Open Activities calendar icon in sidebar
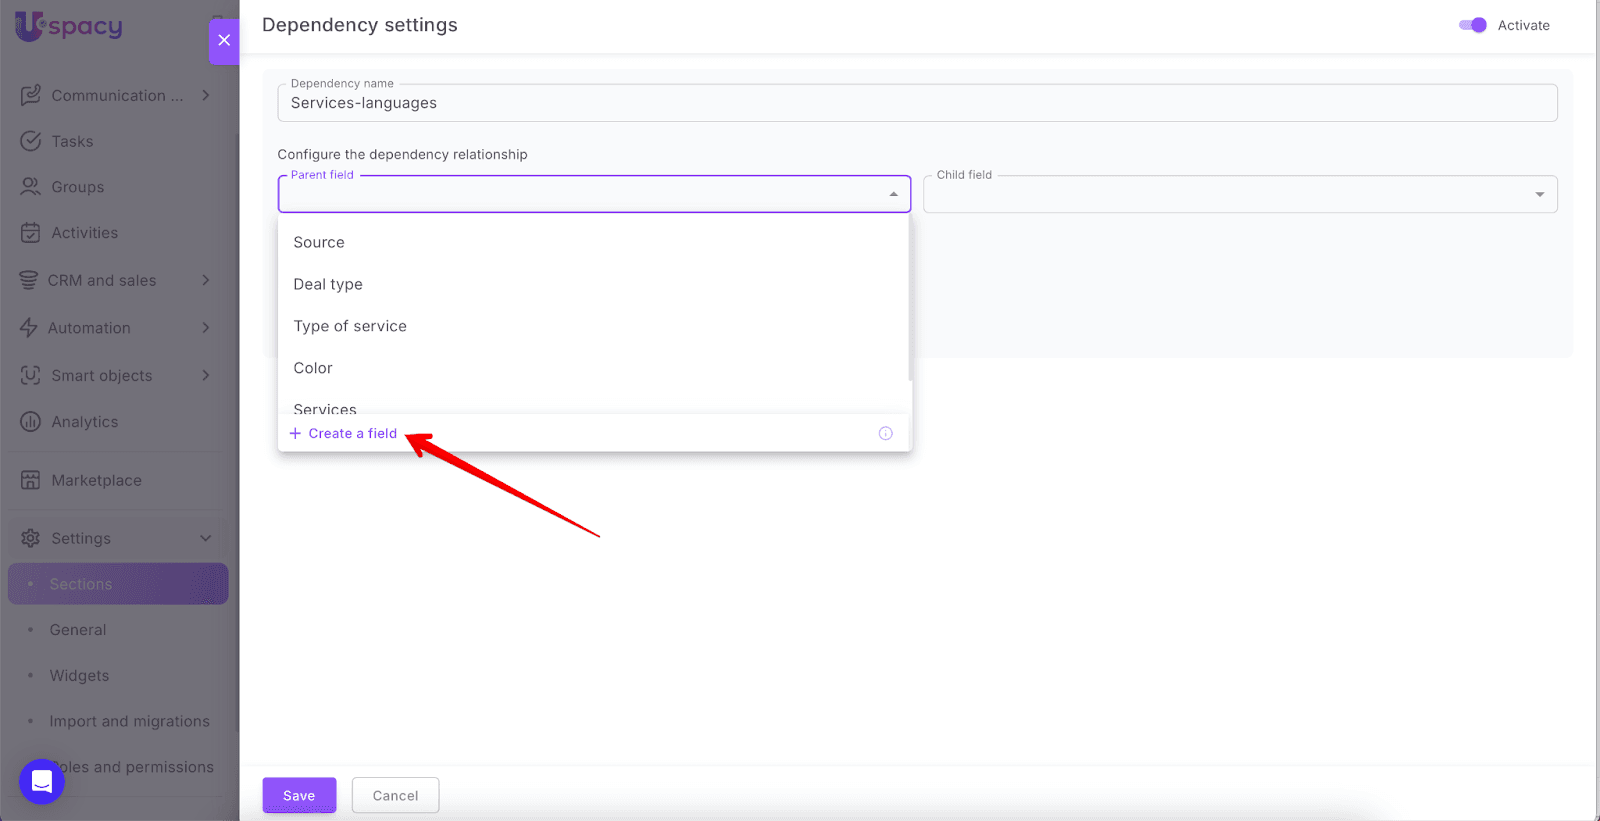 point(31,233)
